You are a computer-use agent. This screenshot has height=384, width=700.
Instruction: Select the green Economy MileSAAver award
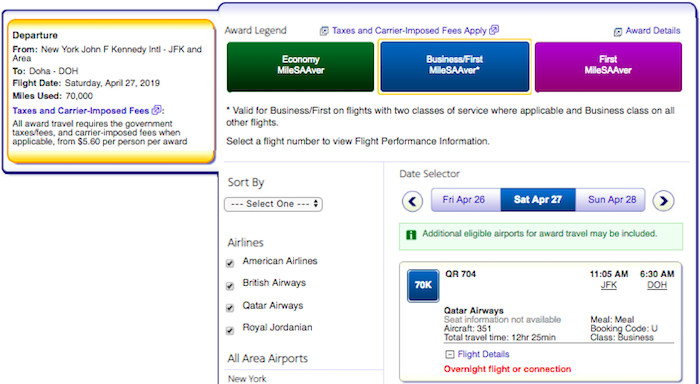coord(300,67)
